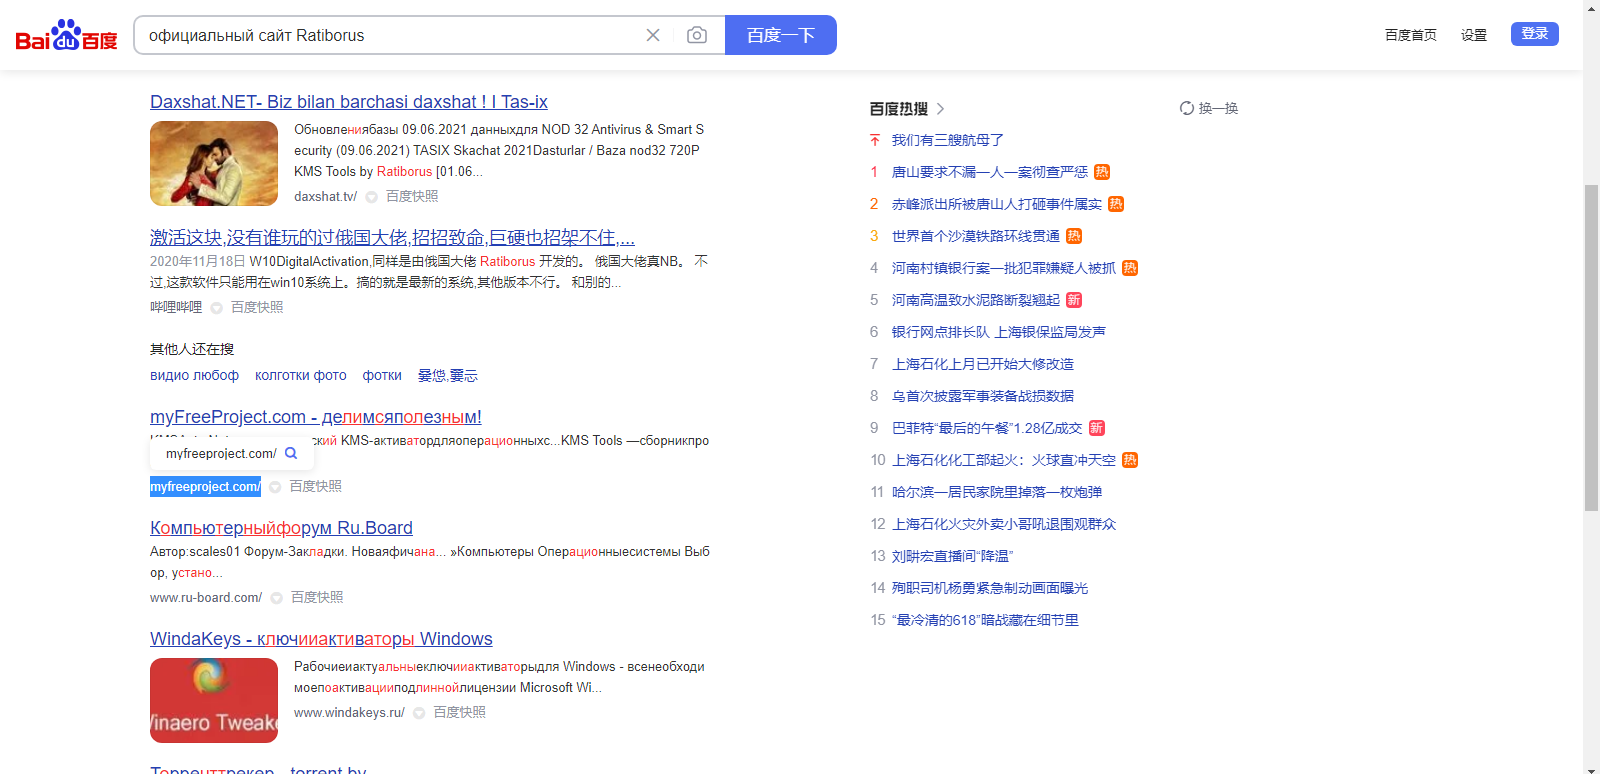Select related search колготки фото

click(301, 376)
